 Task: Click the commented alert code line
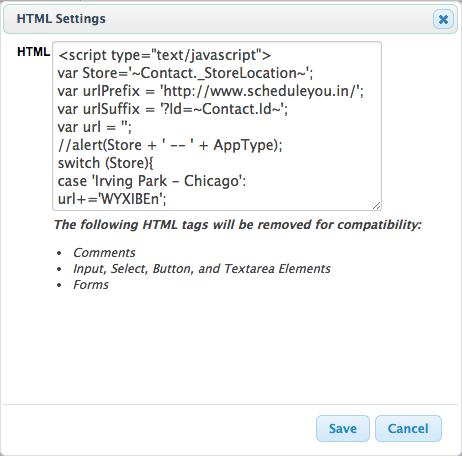point(170,145)
